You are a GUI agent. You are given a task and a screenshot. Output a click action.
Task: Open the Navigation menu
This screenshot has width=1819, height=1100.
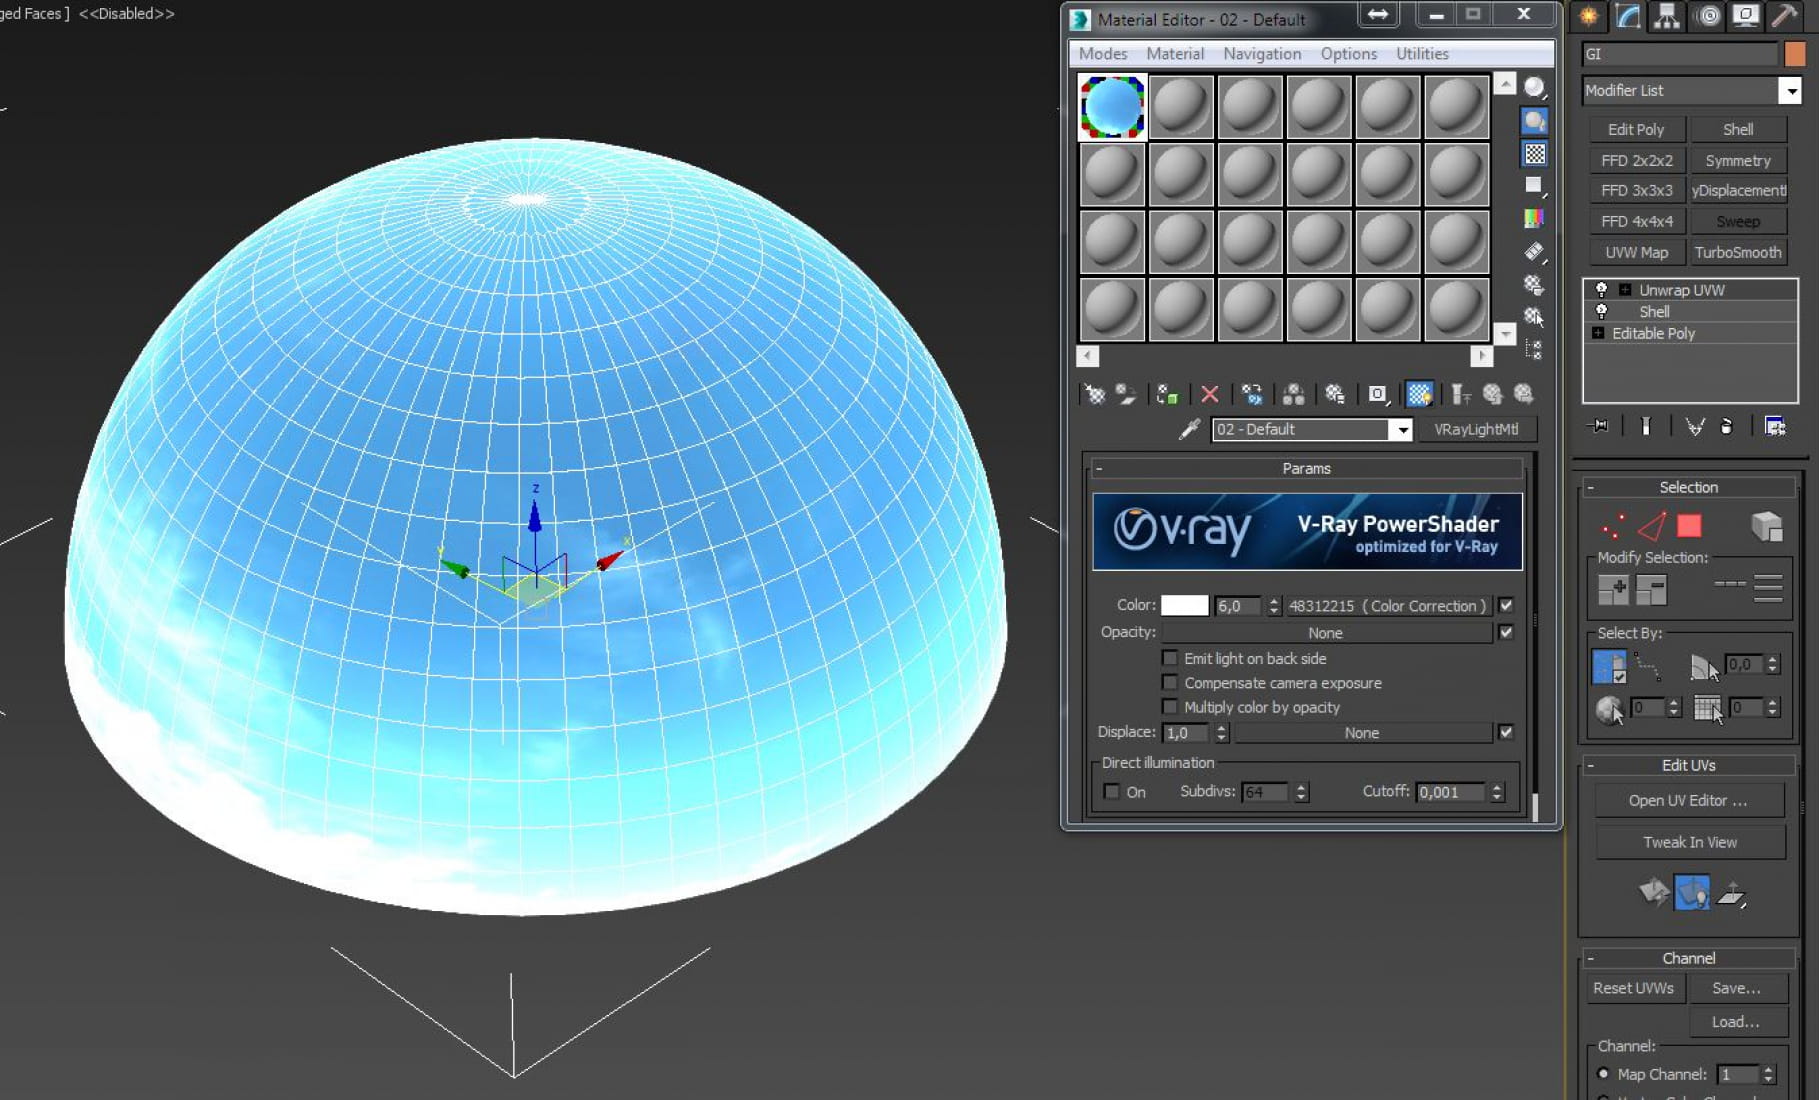[1262, 54]
